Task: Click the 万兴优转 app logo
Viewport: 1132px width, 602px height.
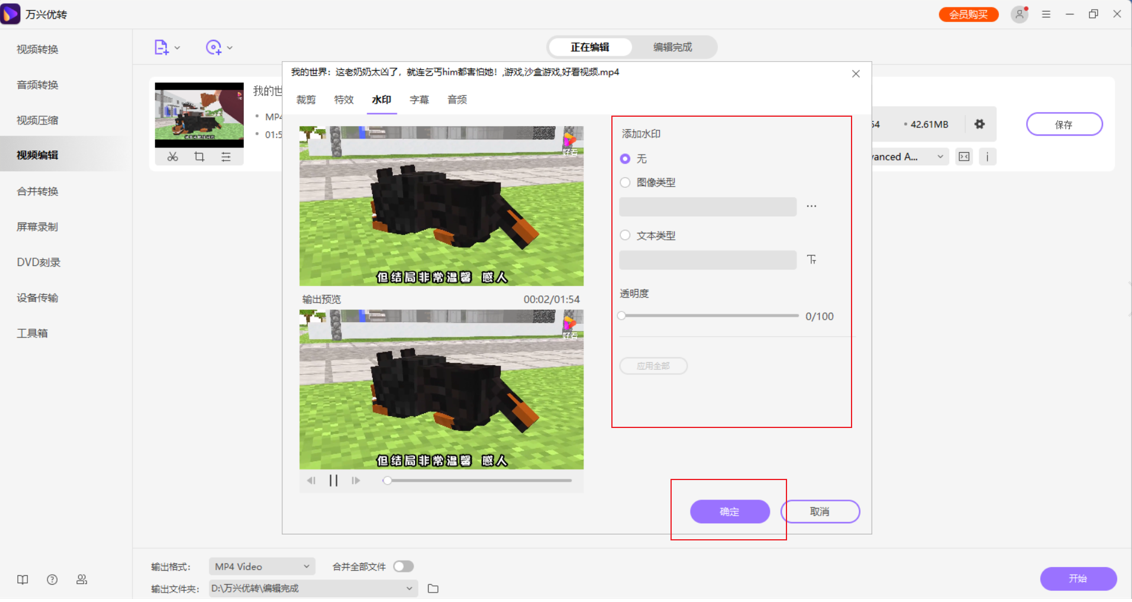Action: (x=10, y=14)
